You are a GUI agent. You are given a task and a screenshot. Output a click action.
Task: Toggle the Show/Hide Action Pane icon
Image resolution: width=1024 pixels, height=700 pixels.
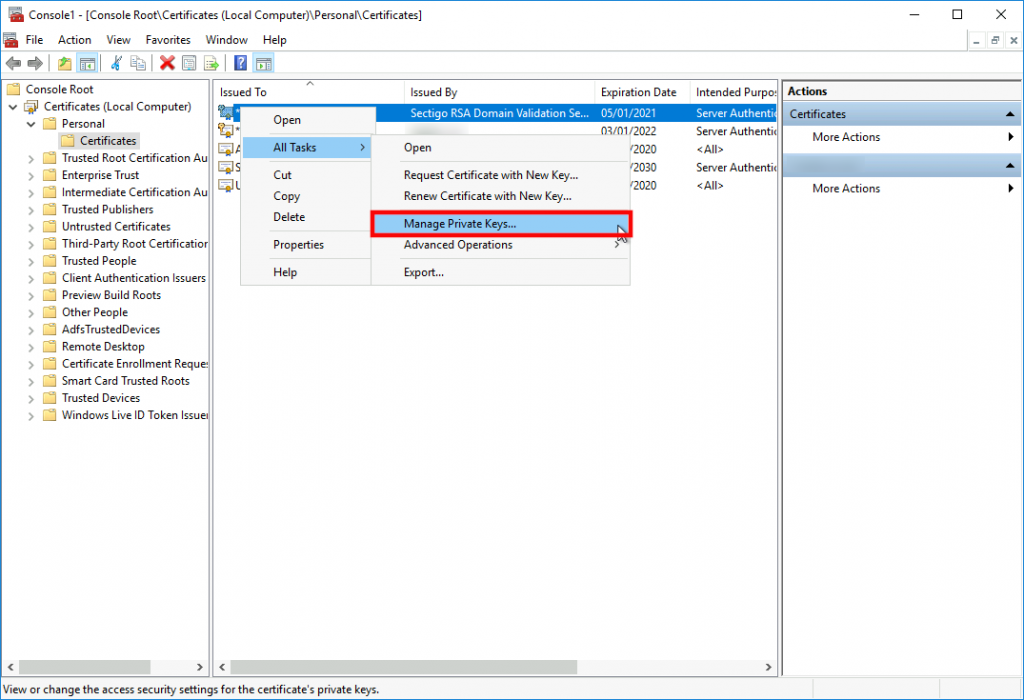[x=262, y=62]
